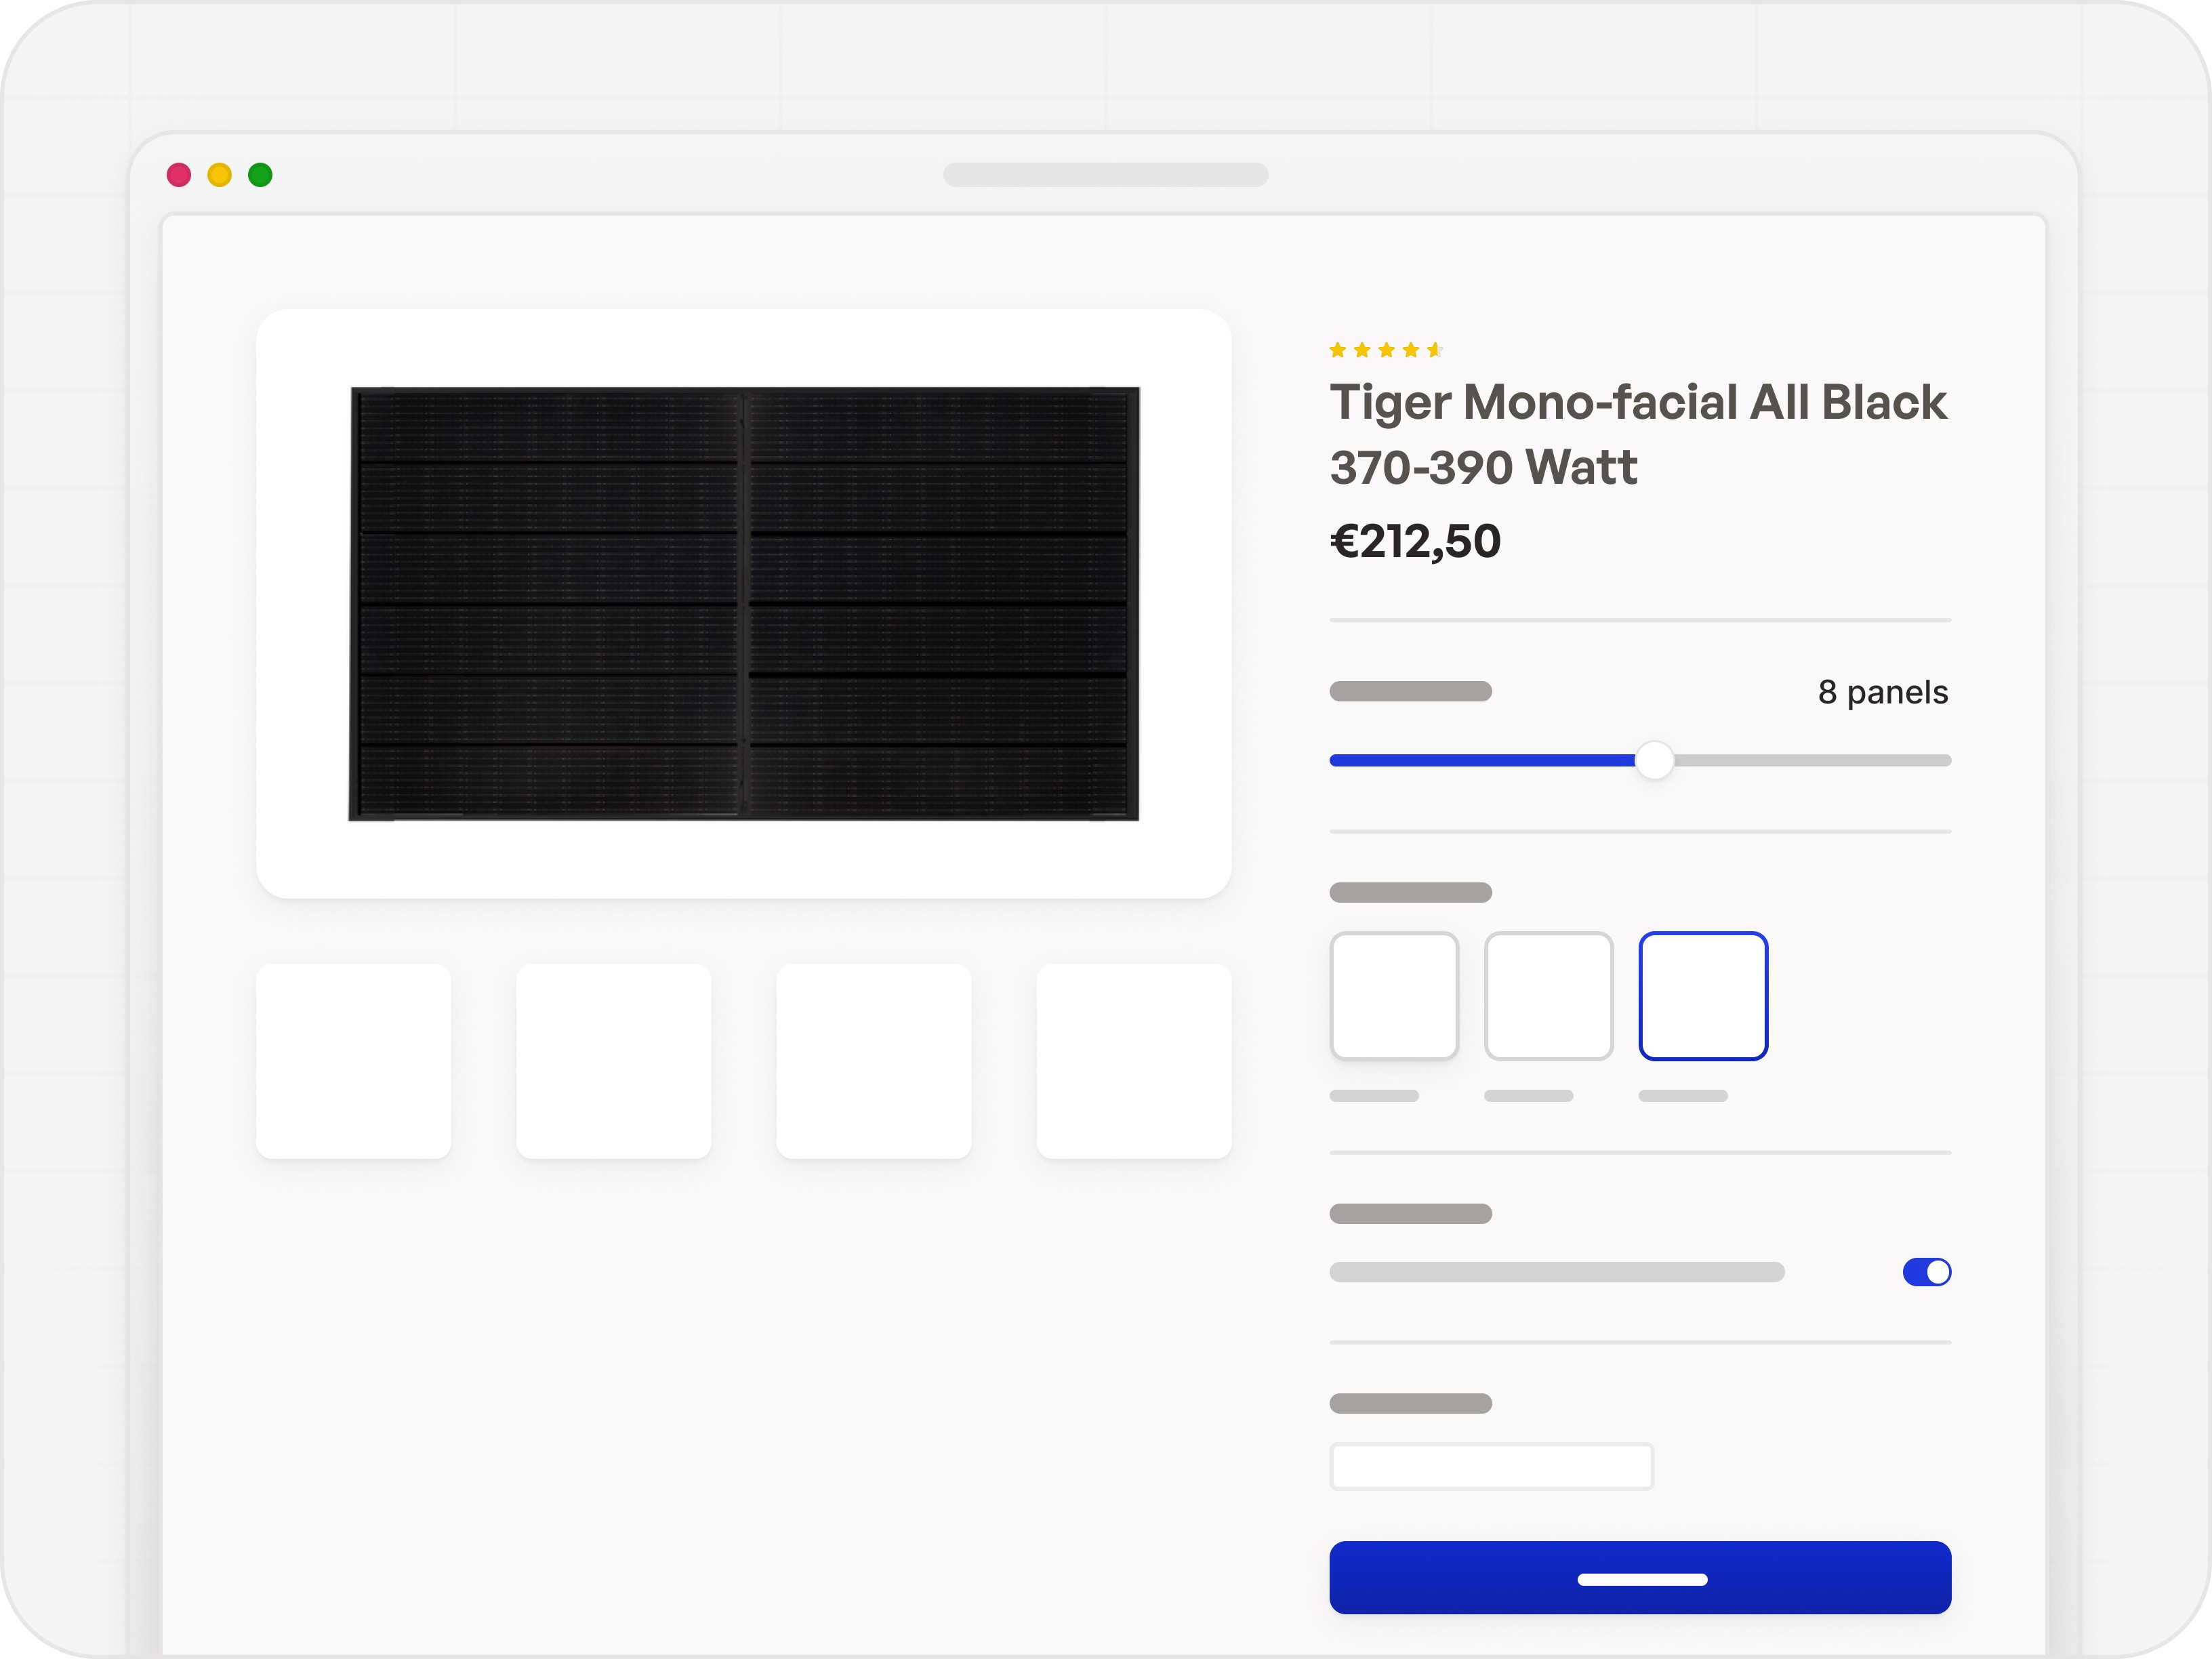Click the yellow minimize window control

(x=219, y=176)
